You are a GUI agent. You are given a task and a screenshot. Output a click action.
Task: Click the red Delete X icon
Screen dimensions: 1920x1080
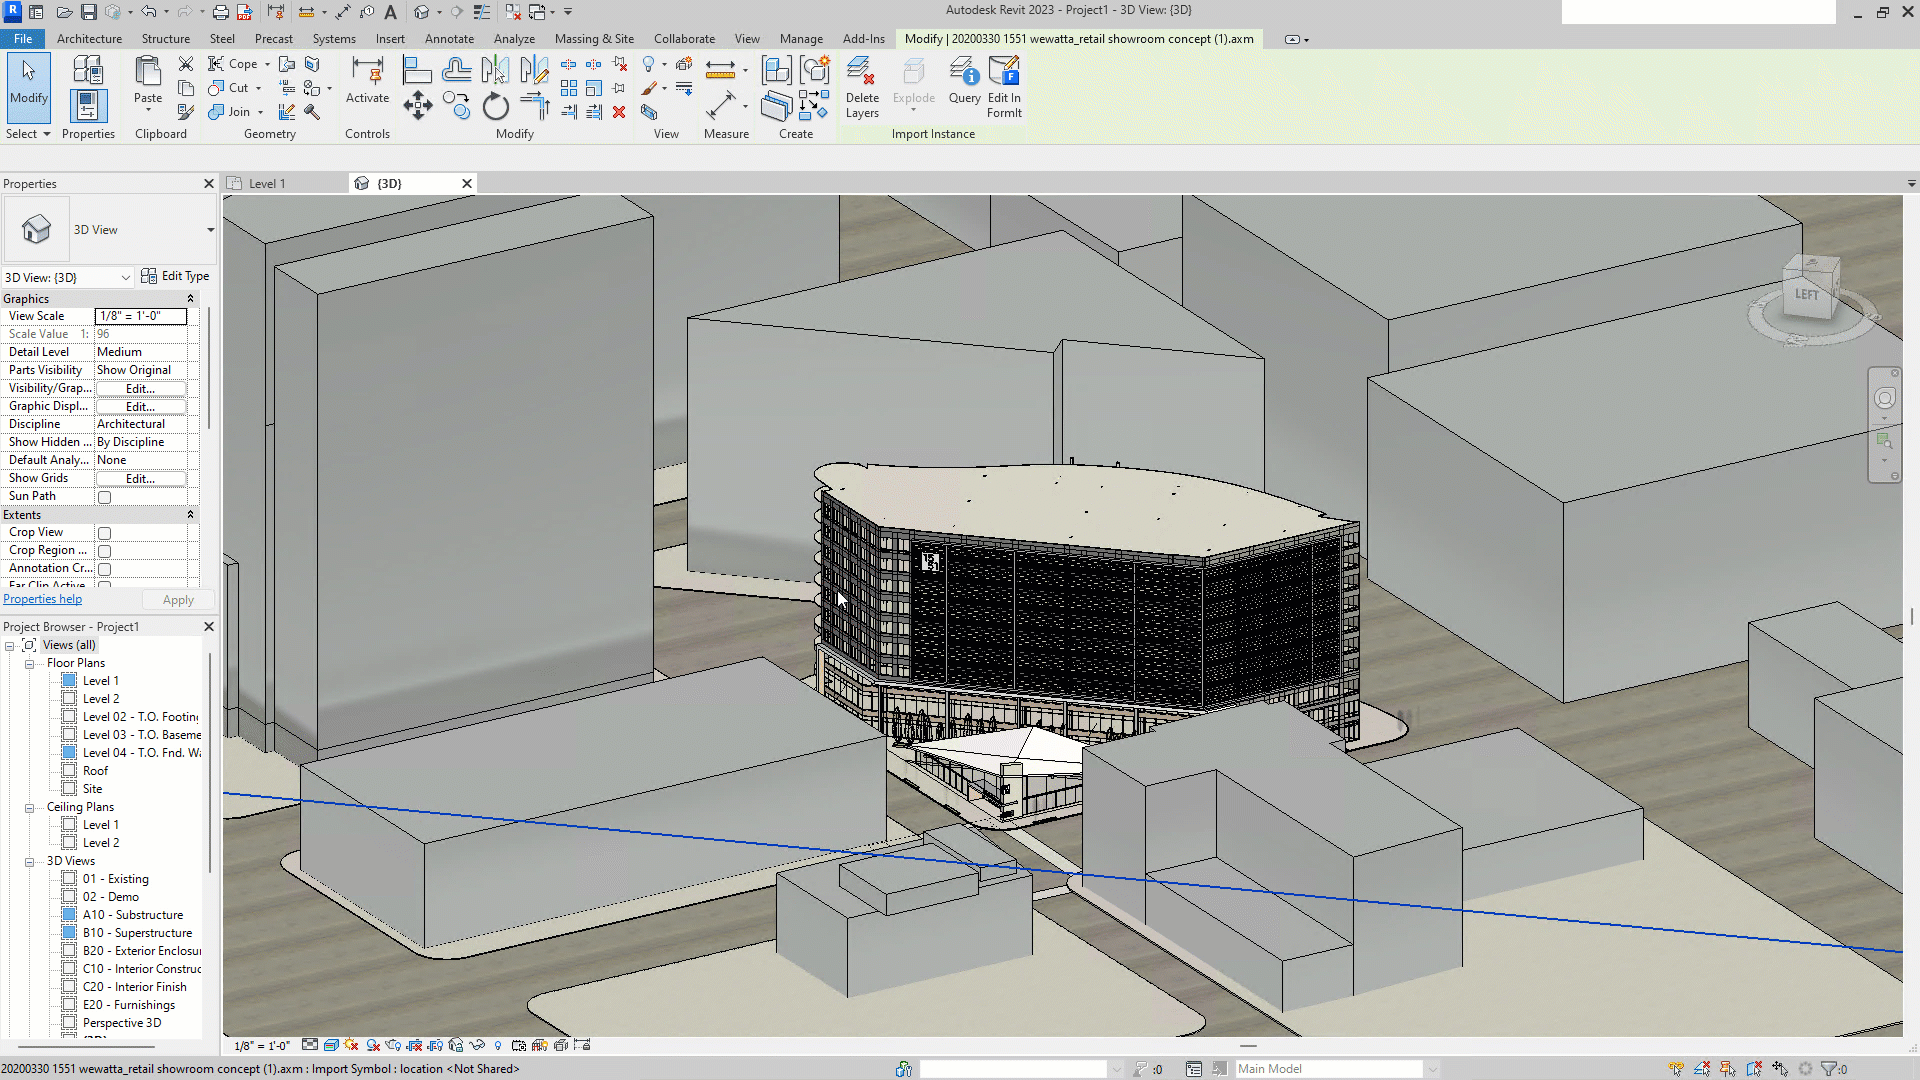tap(619, 112)
